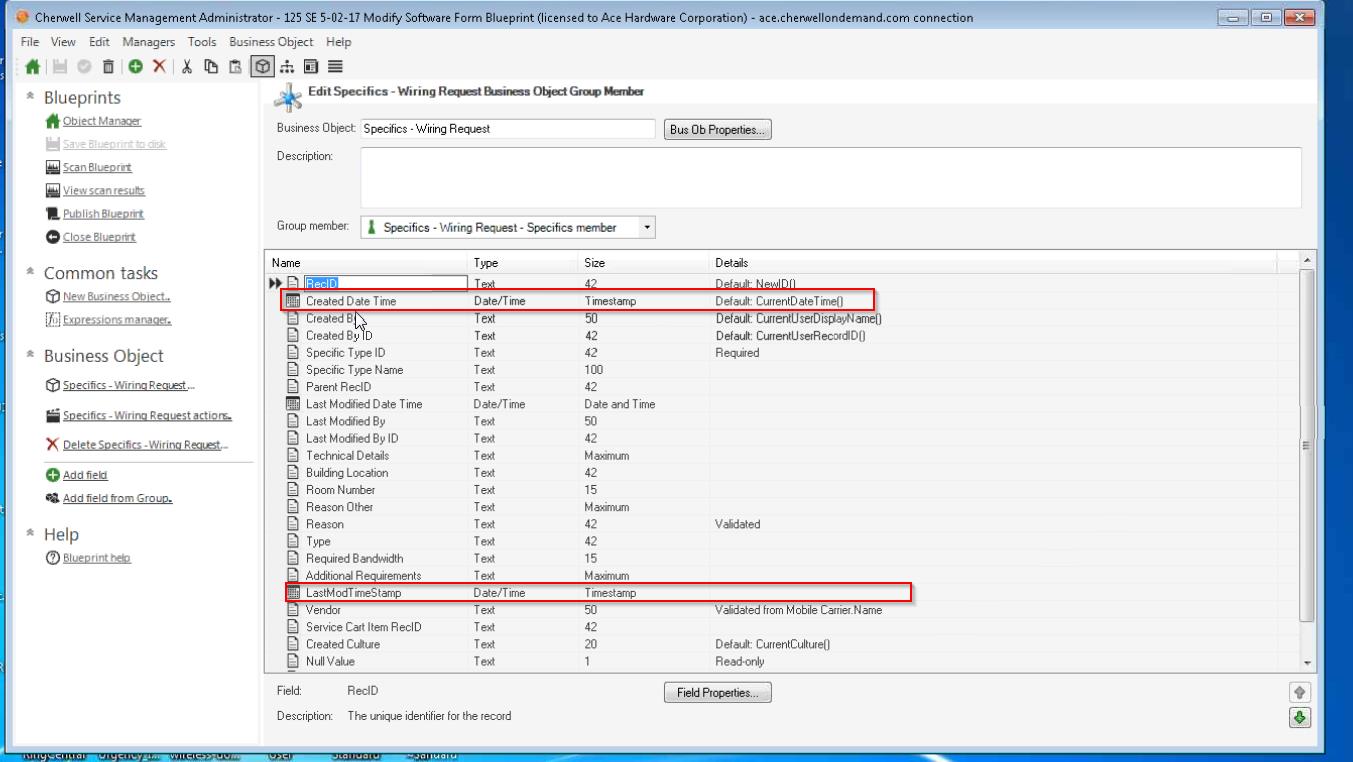This screenshot has height=762, width=1353.
Task: Click the Publish Blueprint link
Action: 103,214
